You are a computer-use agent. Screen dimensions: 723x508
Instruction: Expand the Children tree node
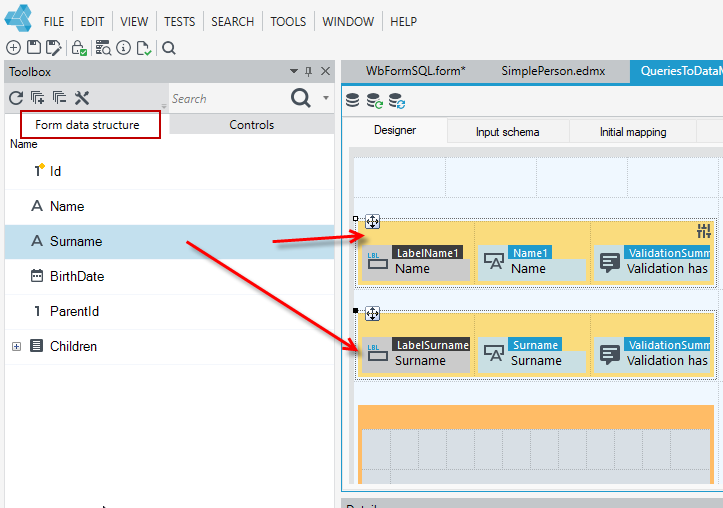17,346
